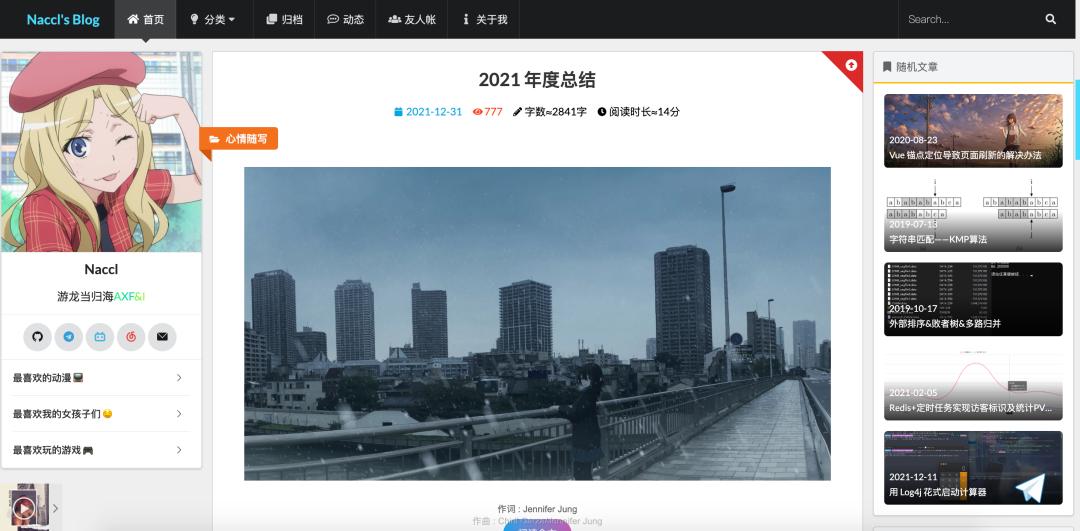Click the 777 view count

click(x=493, y=112)
